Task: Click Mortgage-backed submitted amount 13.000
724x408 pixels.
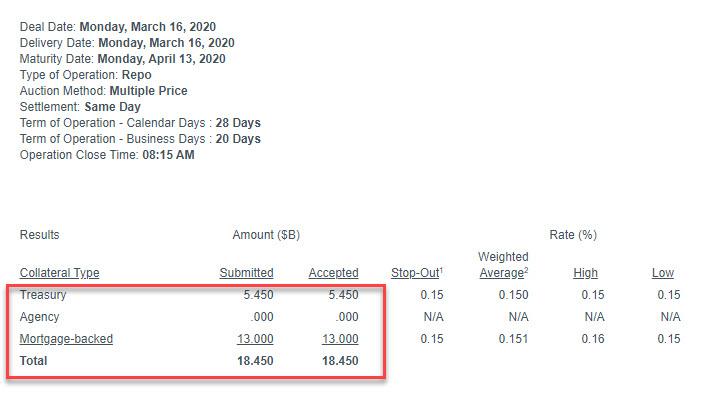Action: click(255, 339)
